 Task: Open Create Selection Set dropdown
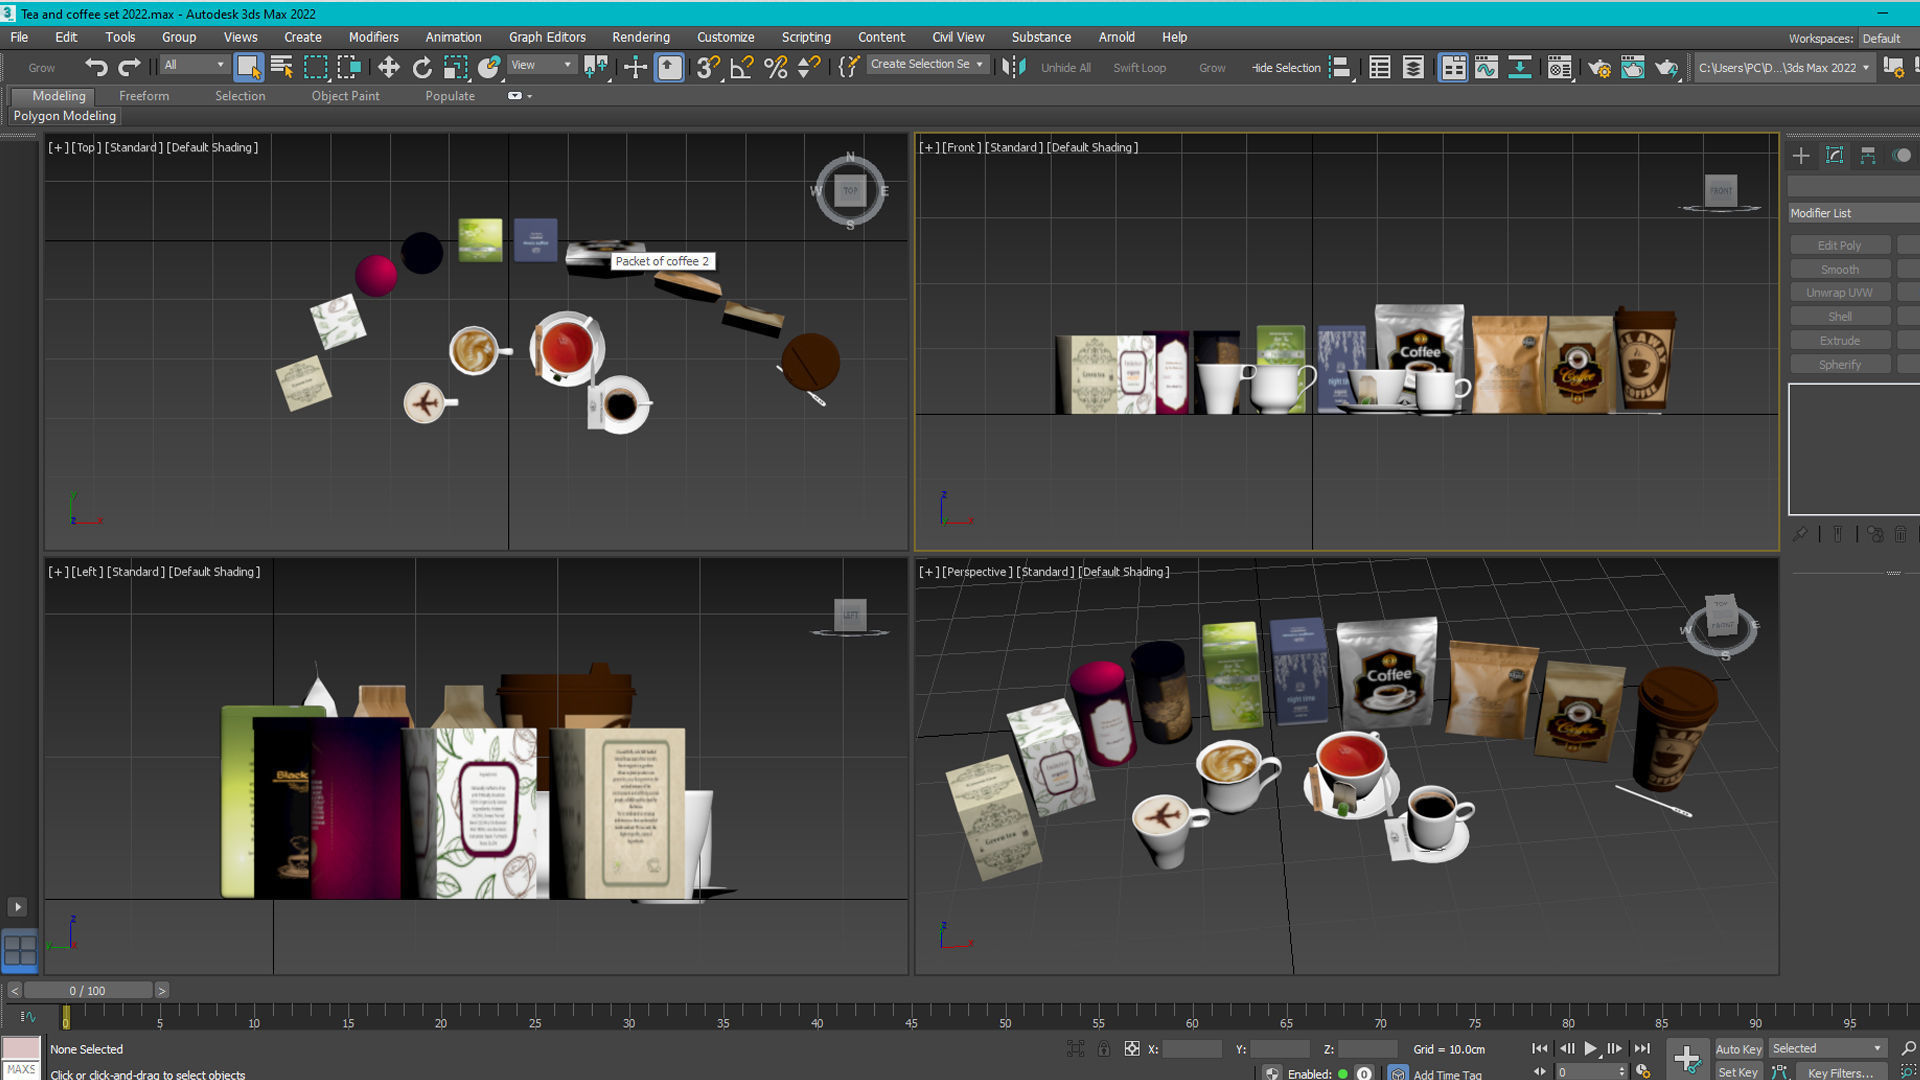click(927, 64)
